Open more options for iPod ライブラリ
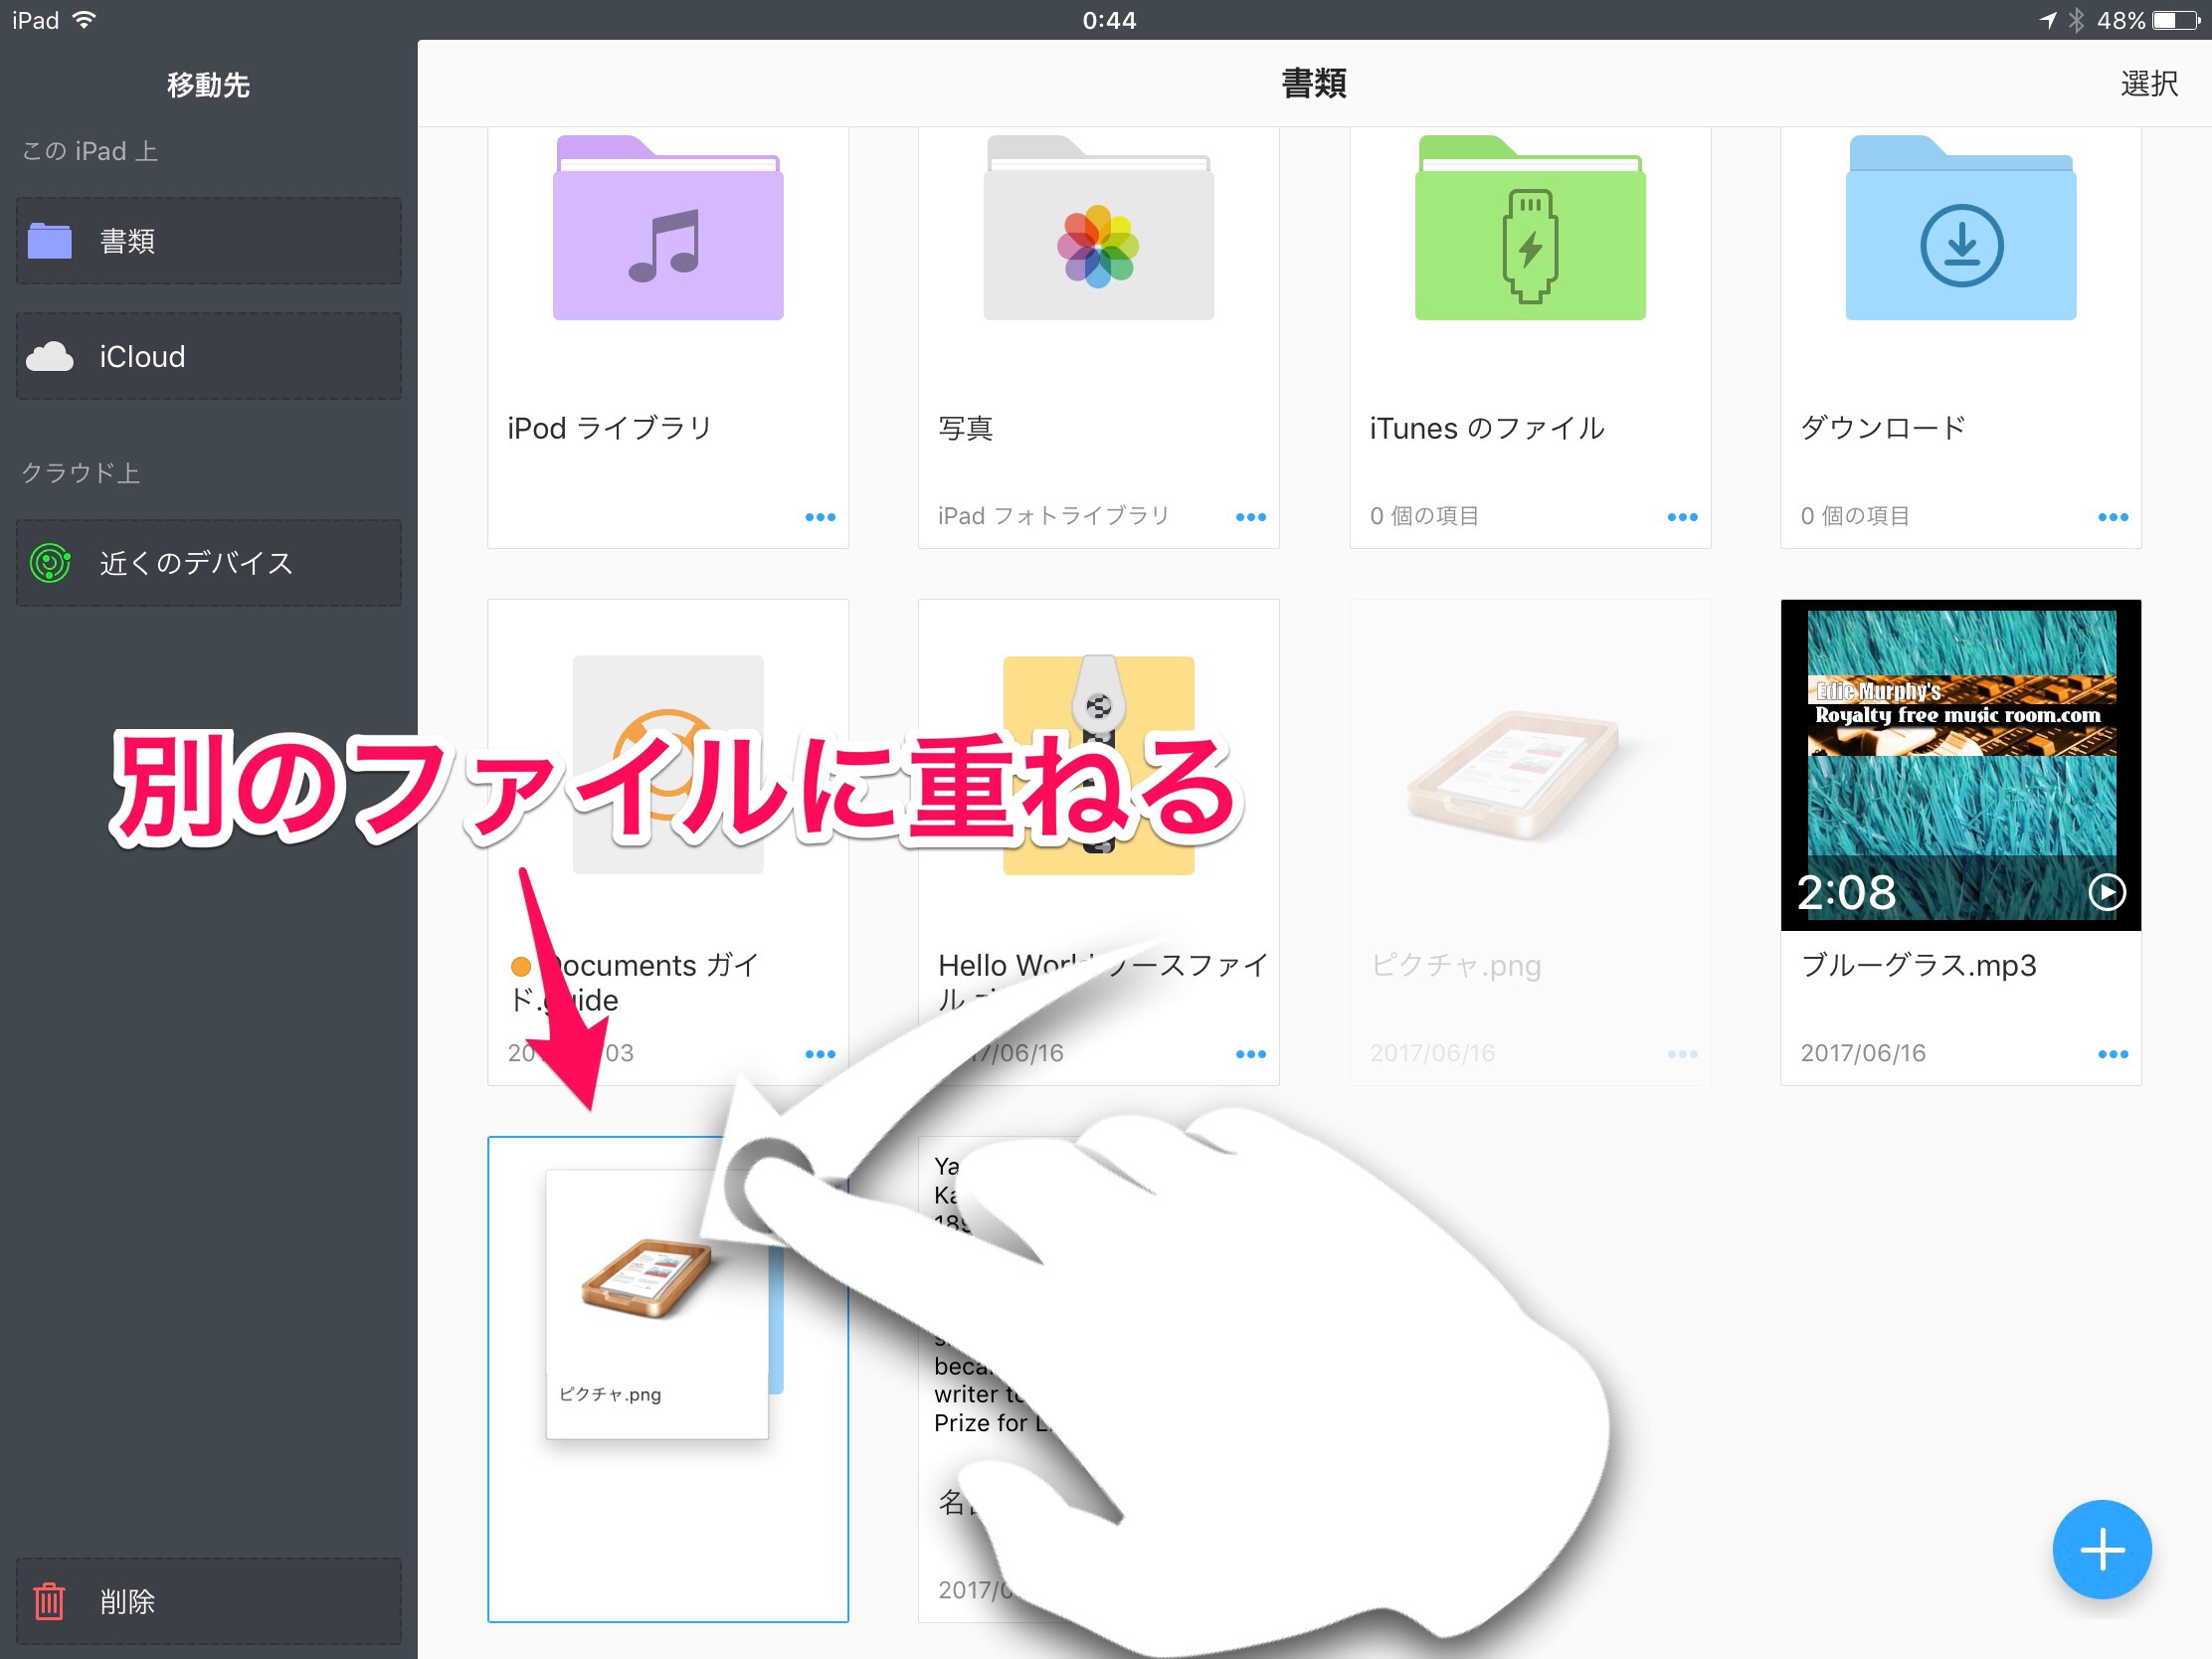 pos(820,517)
